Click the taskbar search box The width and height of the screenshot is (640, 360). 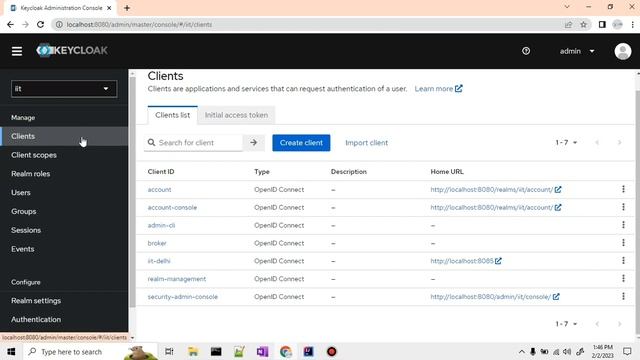pyautogui.click(x=91, y=351)
